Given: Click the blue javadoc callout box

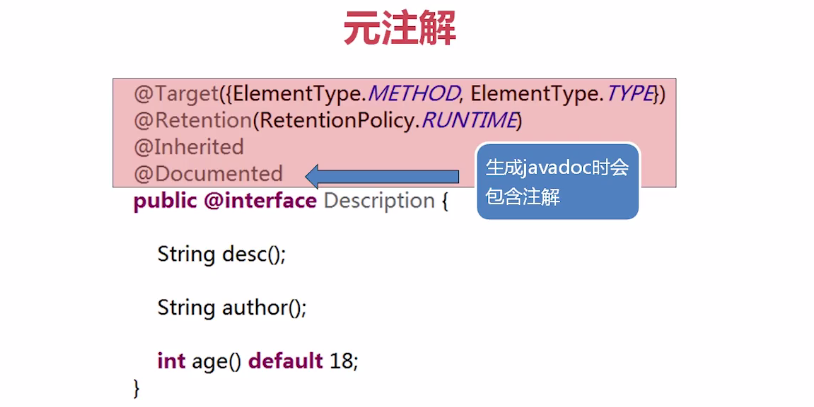Looking at the screenshot, I should (x=558, y=181).
